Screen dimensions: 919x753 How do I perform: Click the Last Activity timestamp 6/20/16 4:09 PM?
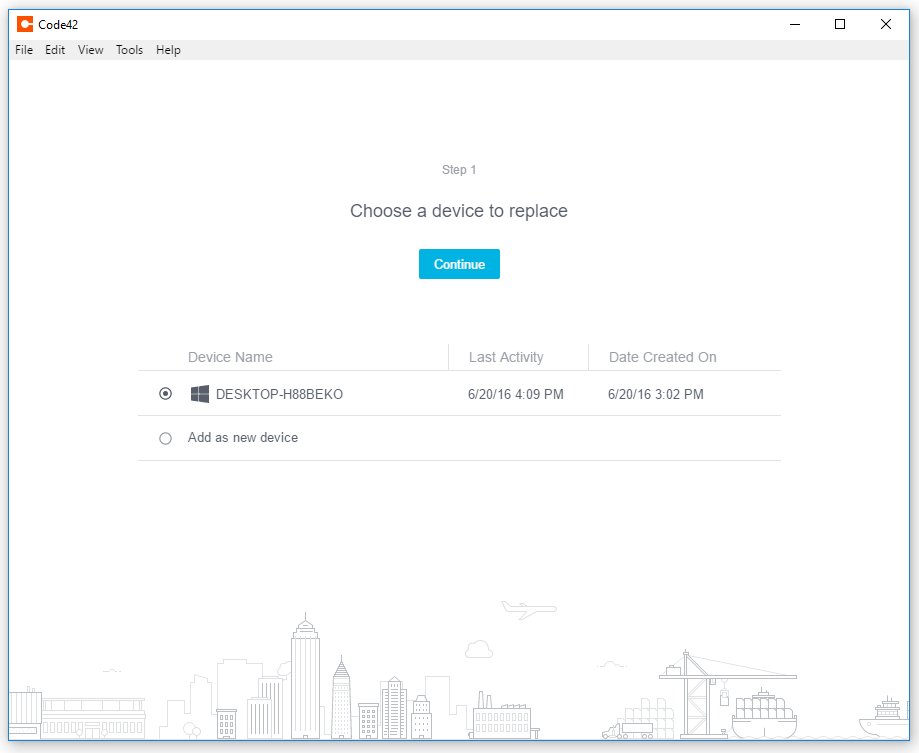[515, 394]
